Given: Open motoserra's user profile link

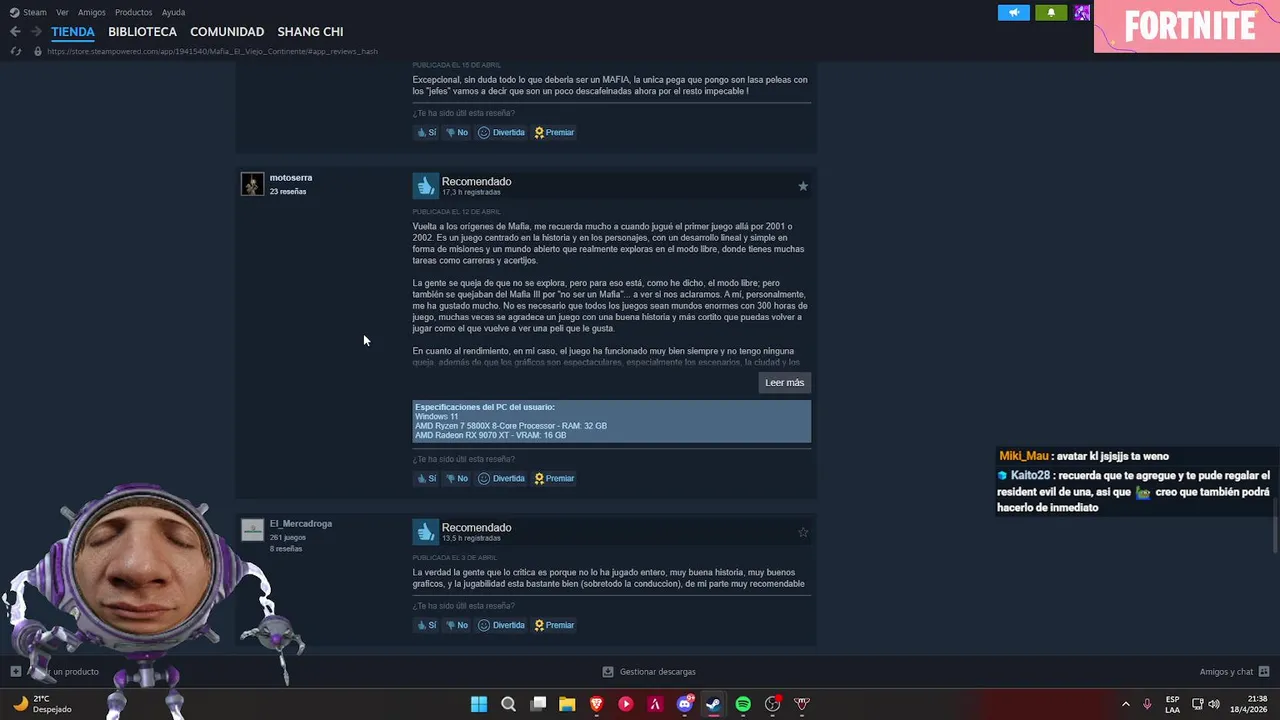Looking at the screenshot, I should coord(291,178).
